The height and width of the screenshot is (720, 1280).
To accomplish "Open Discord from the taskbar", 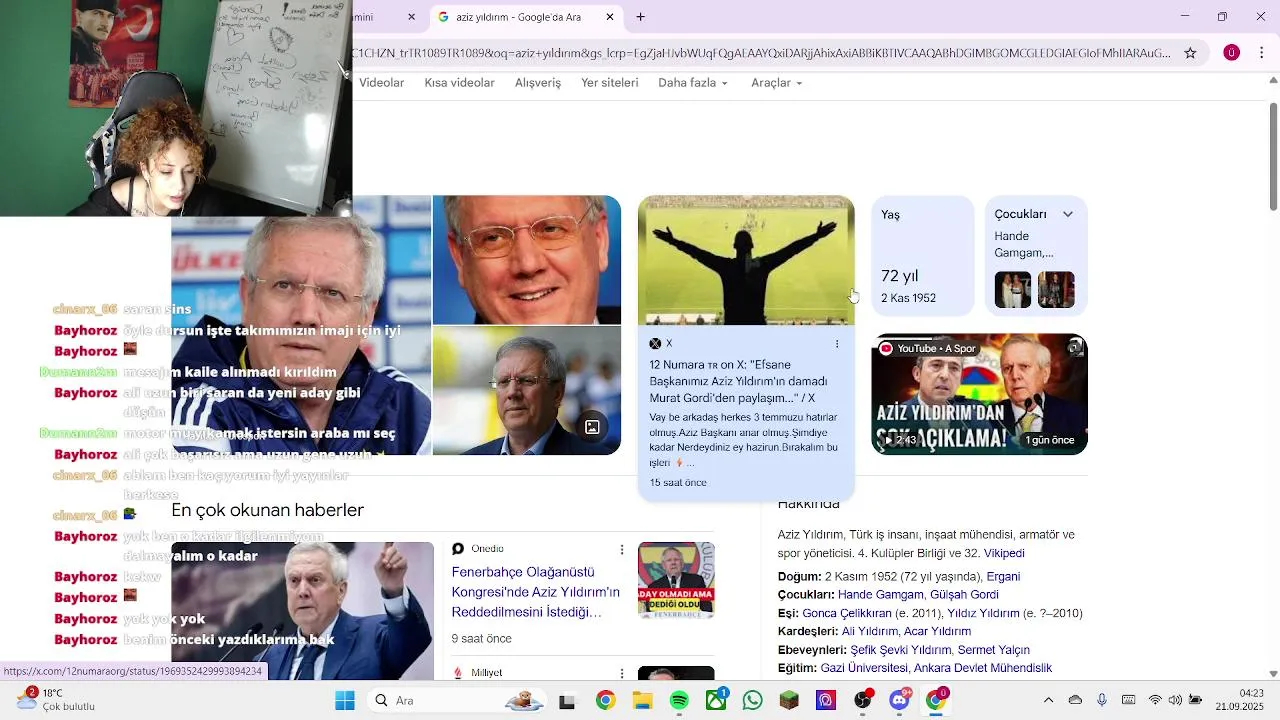I will click(x=900, y=700).
